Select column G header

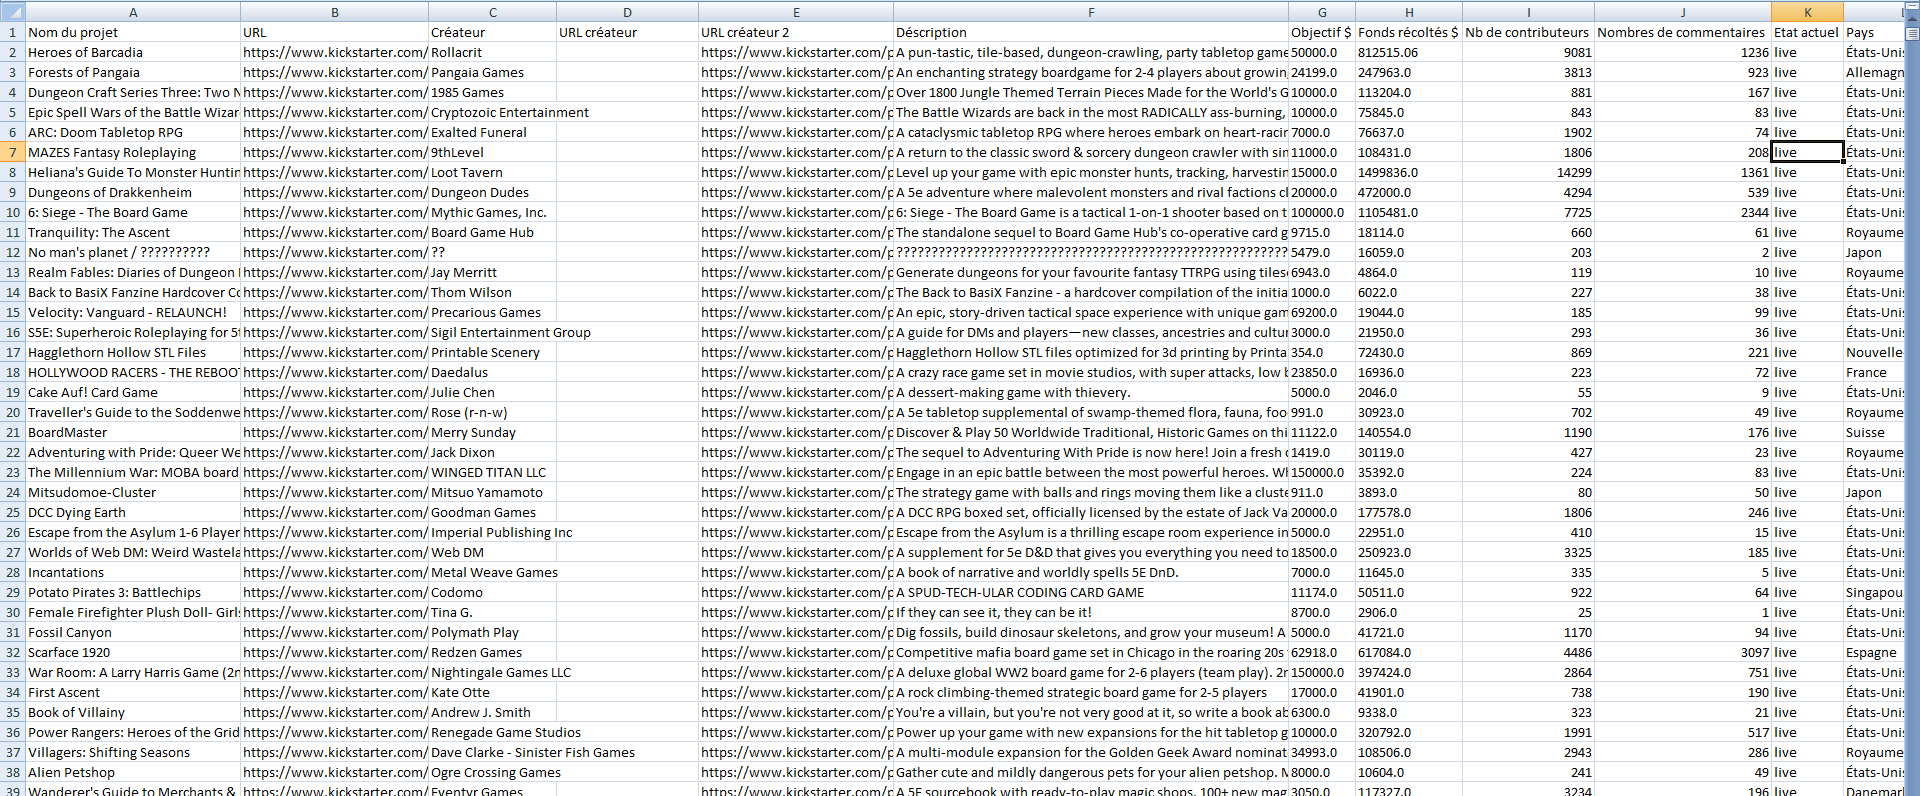click(x=1322, y=12)
